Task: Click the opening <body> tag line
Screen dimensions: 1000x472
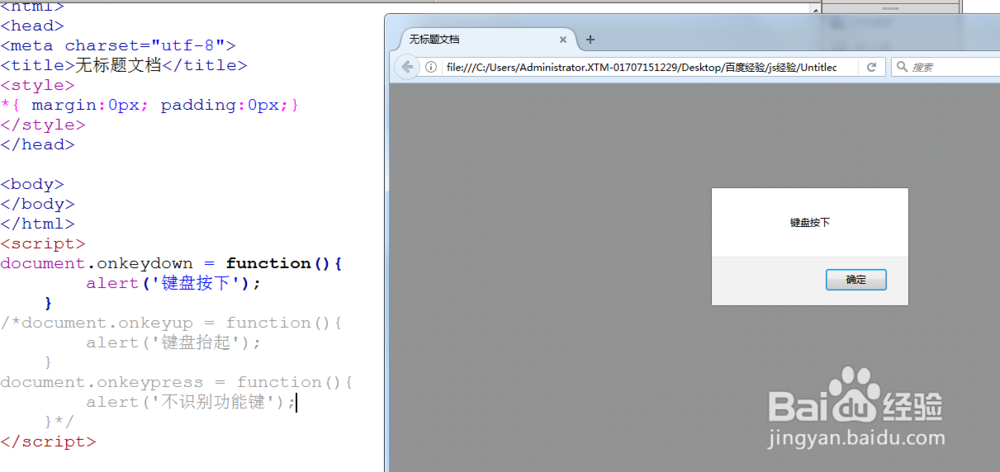Action: pos(33,184)
